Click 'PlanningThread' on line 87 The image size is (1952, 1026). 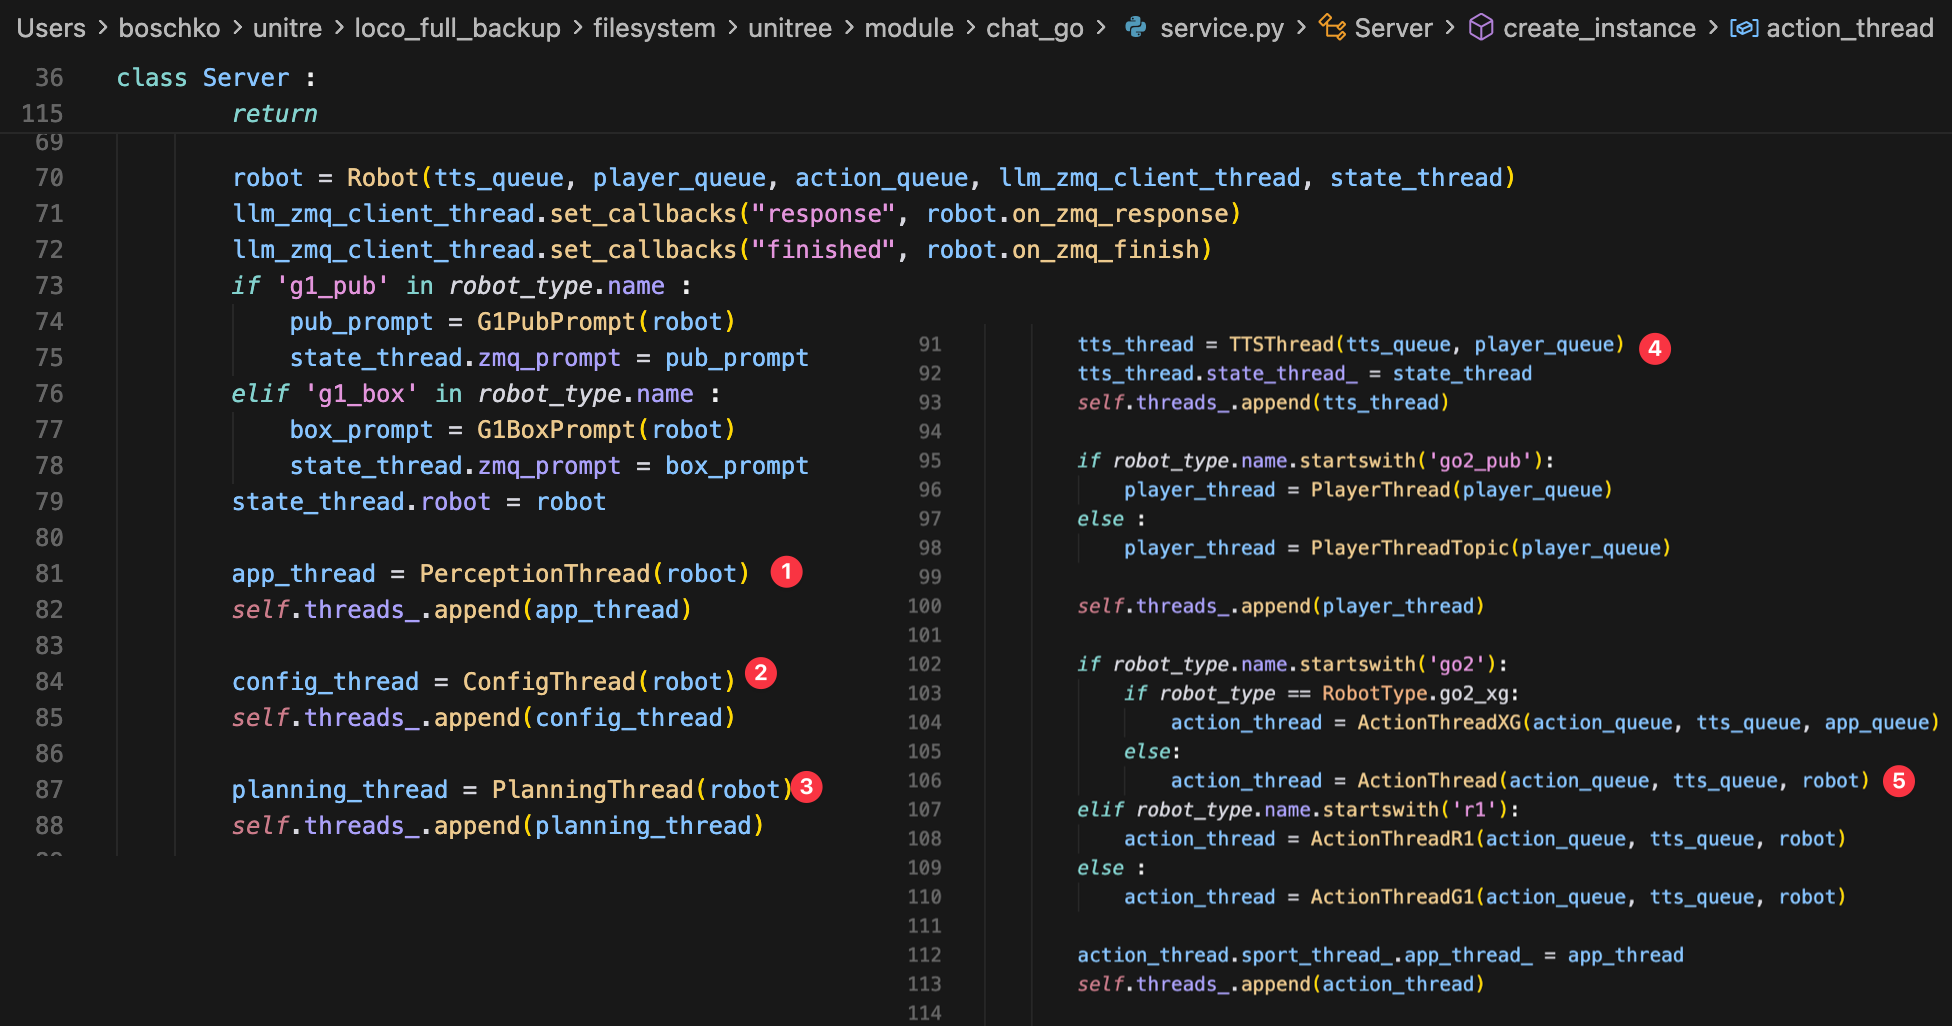pyautogui.click(x=593, y=790)
